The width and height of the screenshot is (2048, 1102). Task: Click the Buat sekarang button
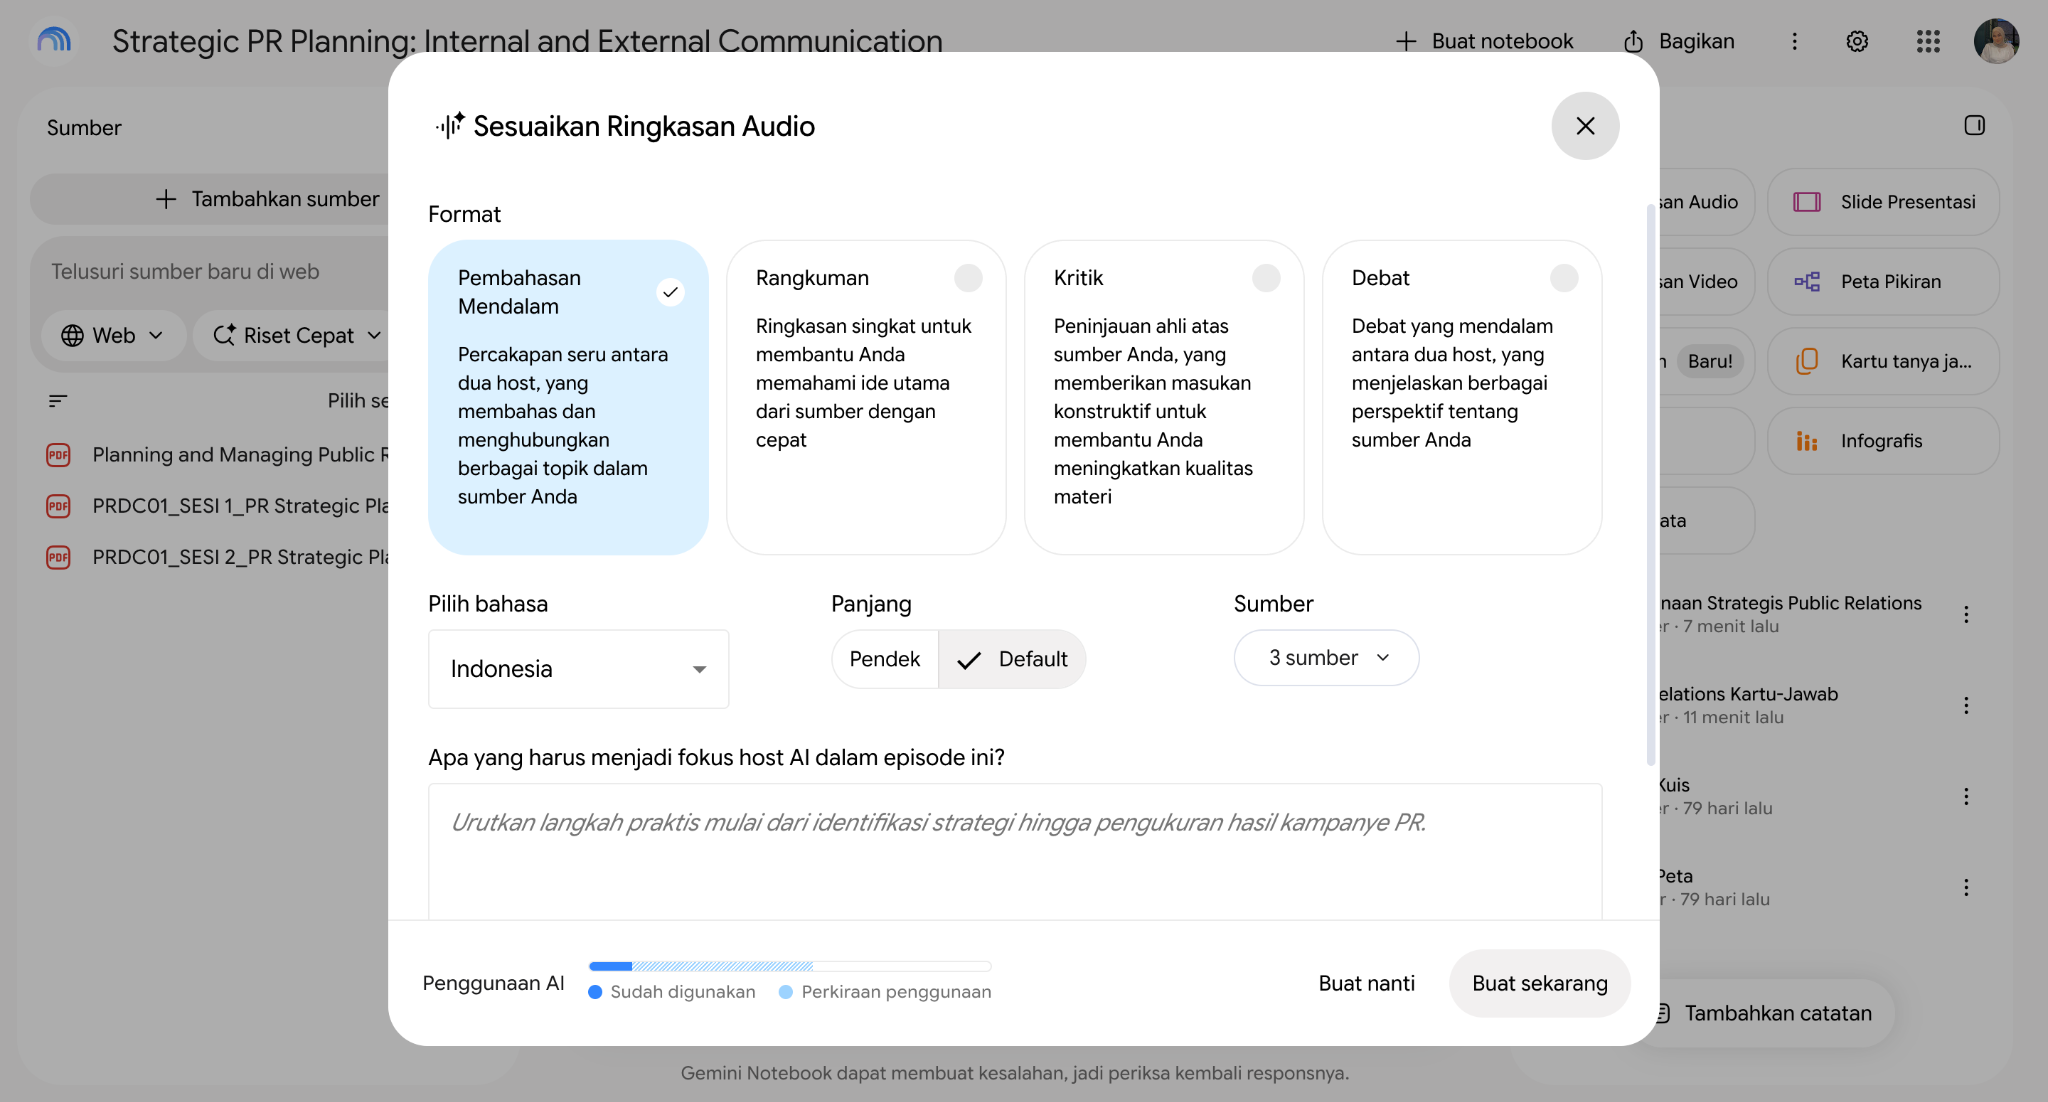pyautogui.click(x=1540, y=983)
